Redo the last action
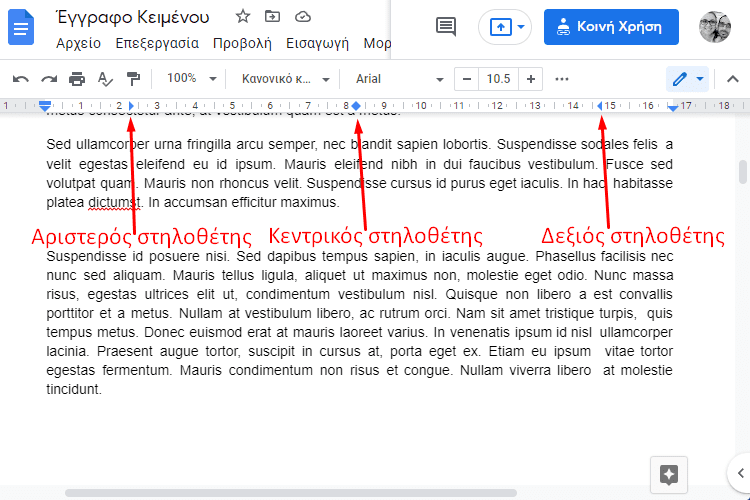 (x=49, y=79)
